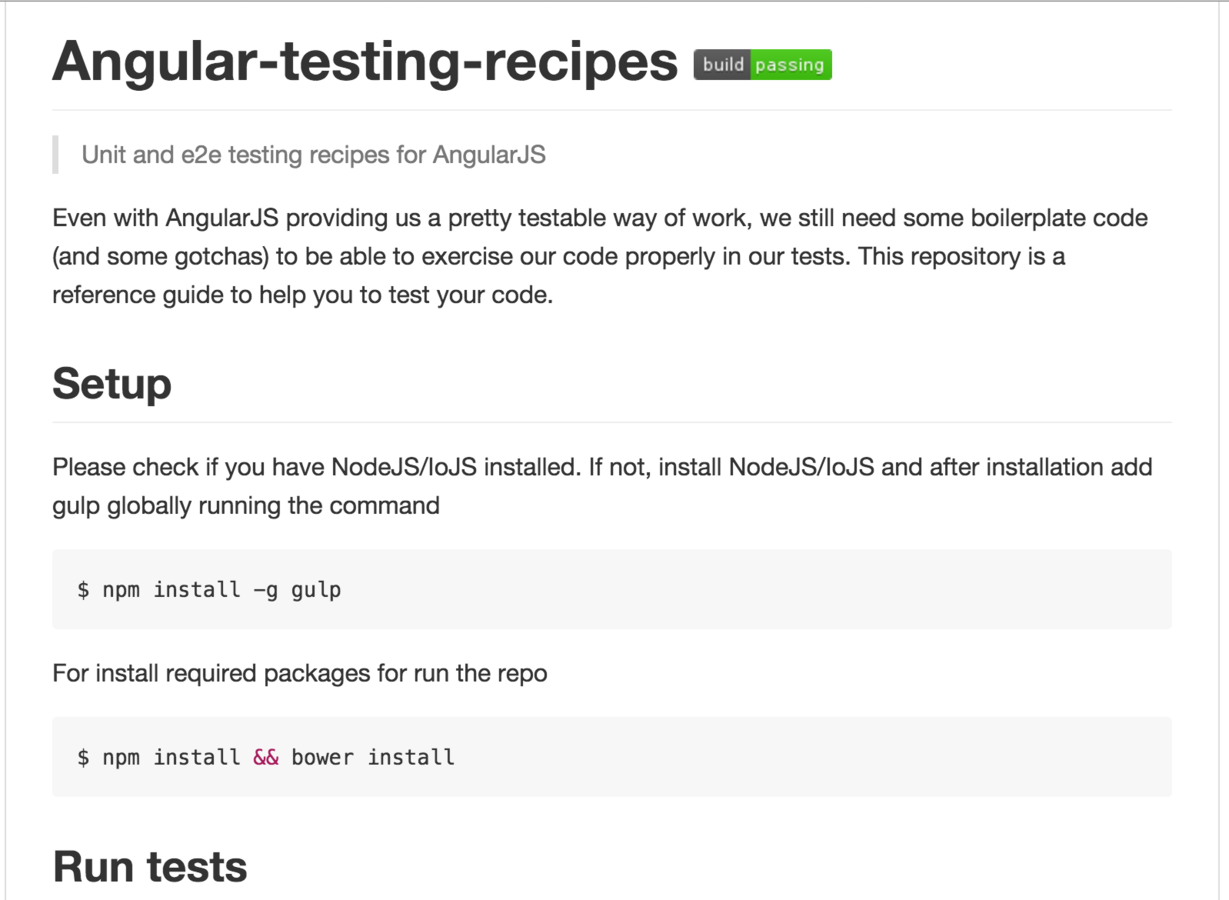Click the "npm install && bower install" code block
This screenshot has width=1229, height=900.
[x=612, y=757]
